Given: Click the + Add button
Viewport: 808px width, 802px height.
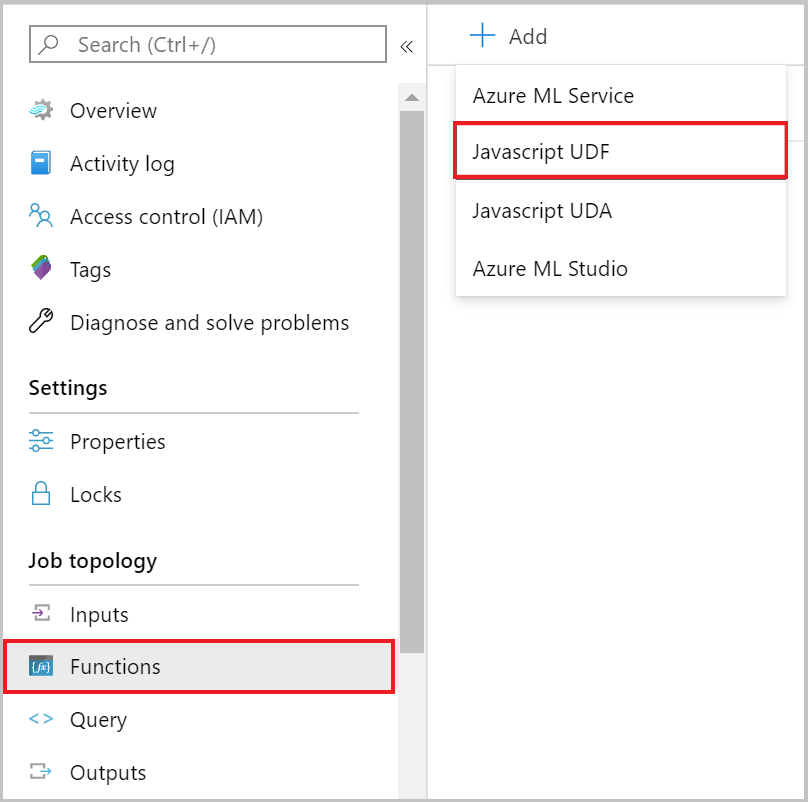Looking at the screenshot, I should coord(506,36).
